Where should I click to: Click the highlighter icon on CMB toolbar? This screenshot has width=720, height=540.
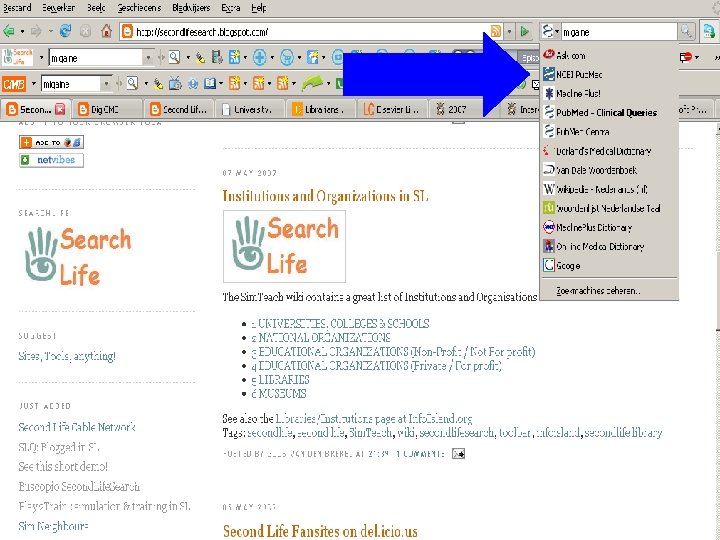point(158,84)
